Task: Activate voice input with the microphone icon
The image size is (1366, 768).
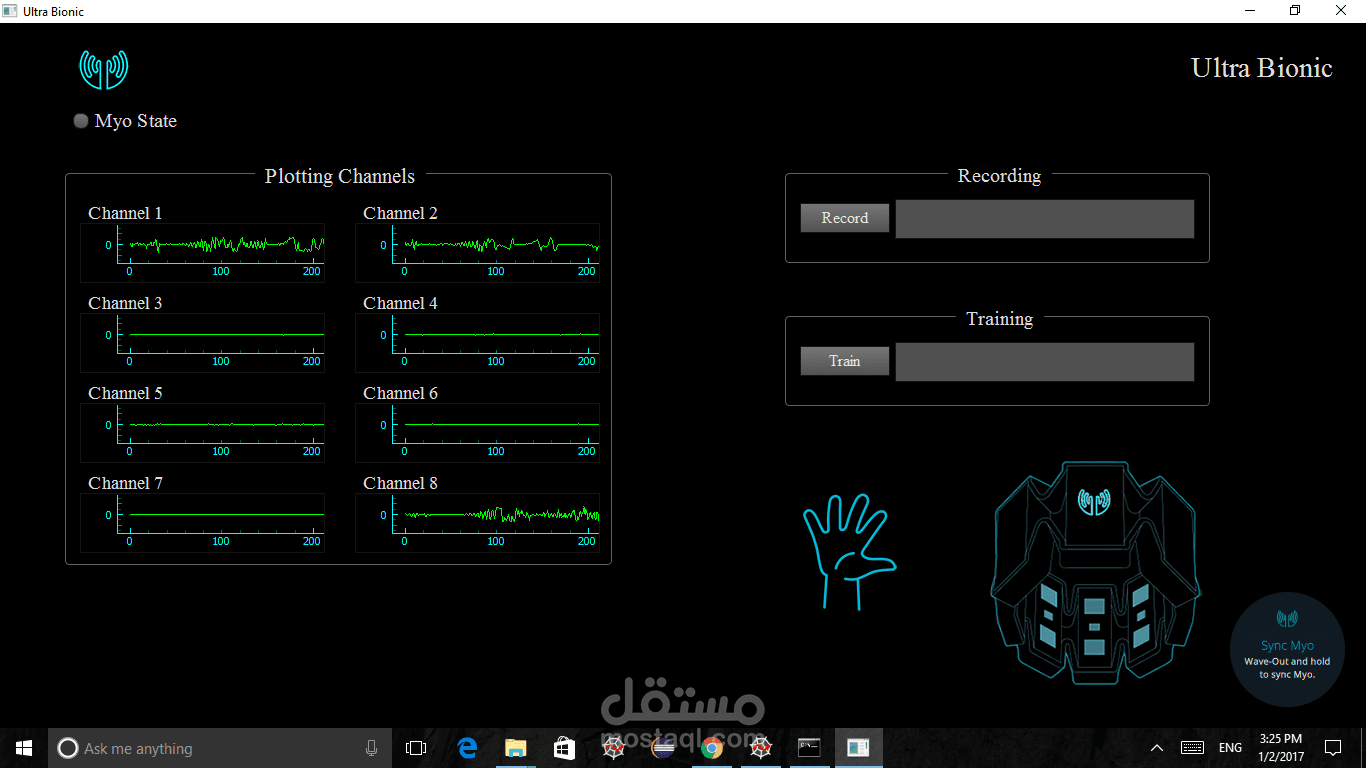Action: (x=371, y=747)
